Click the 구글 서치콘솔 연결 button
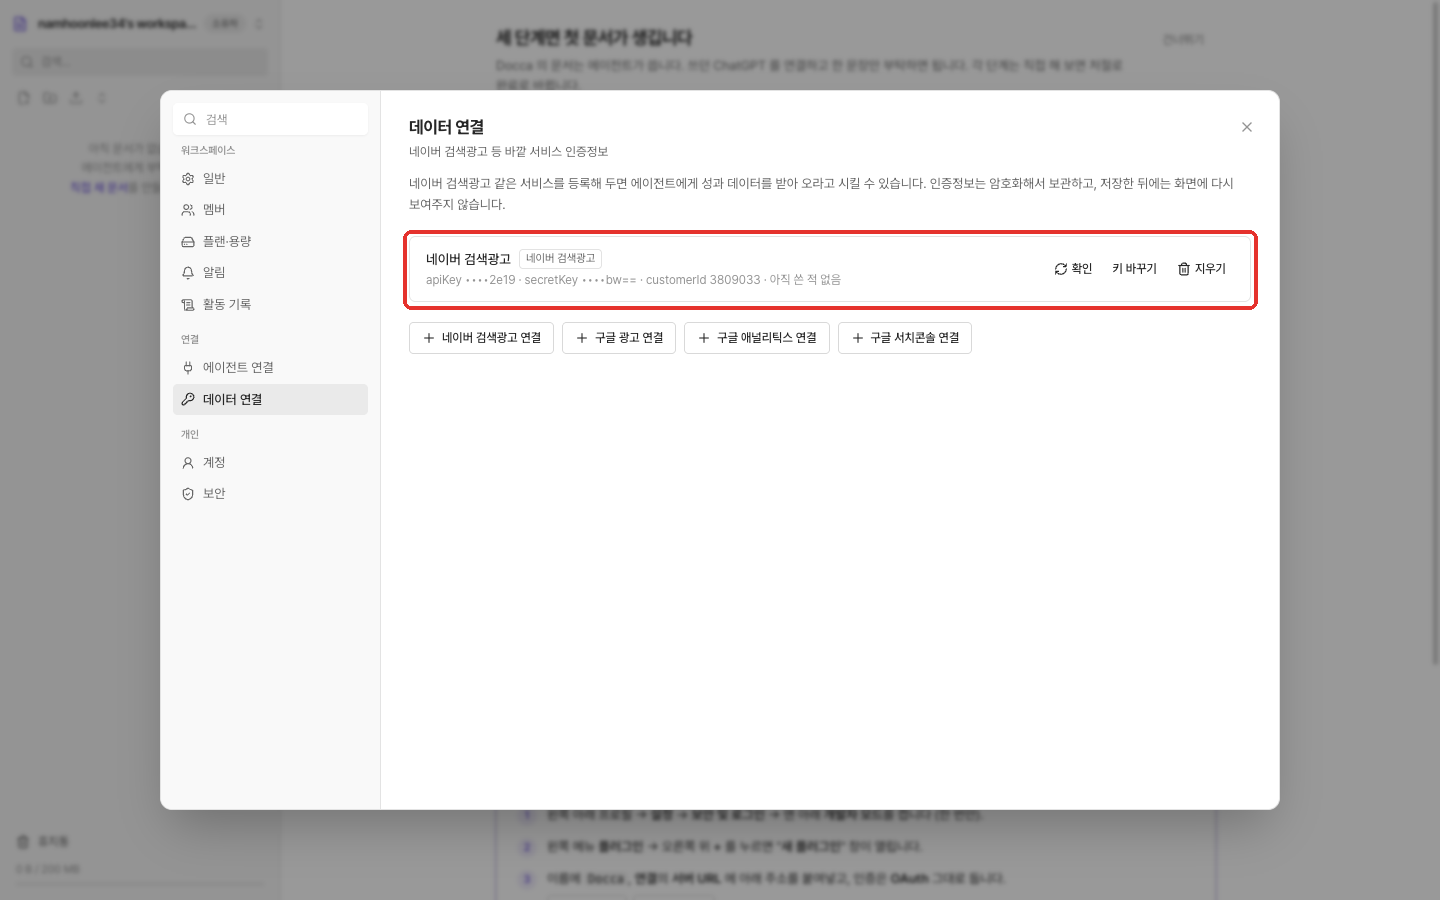1440x900 pixels. [x=905, y=338]
